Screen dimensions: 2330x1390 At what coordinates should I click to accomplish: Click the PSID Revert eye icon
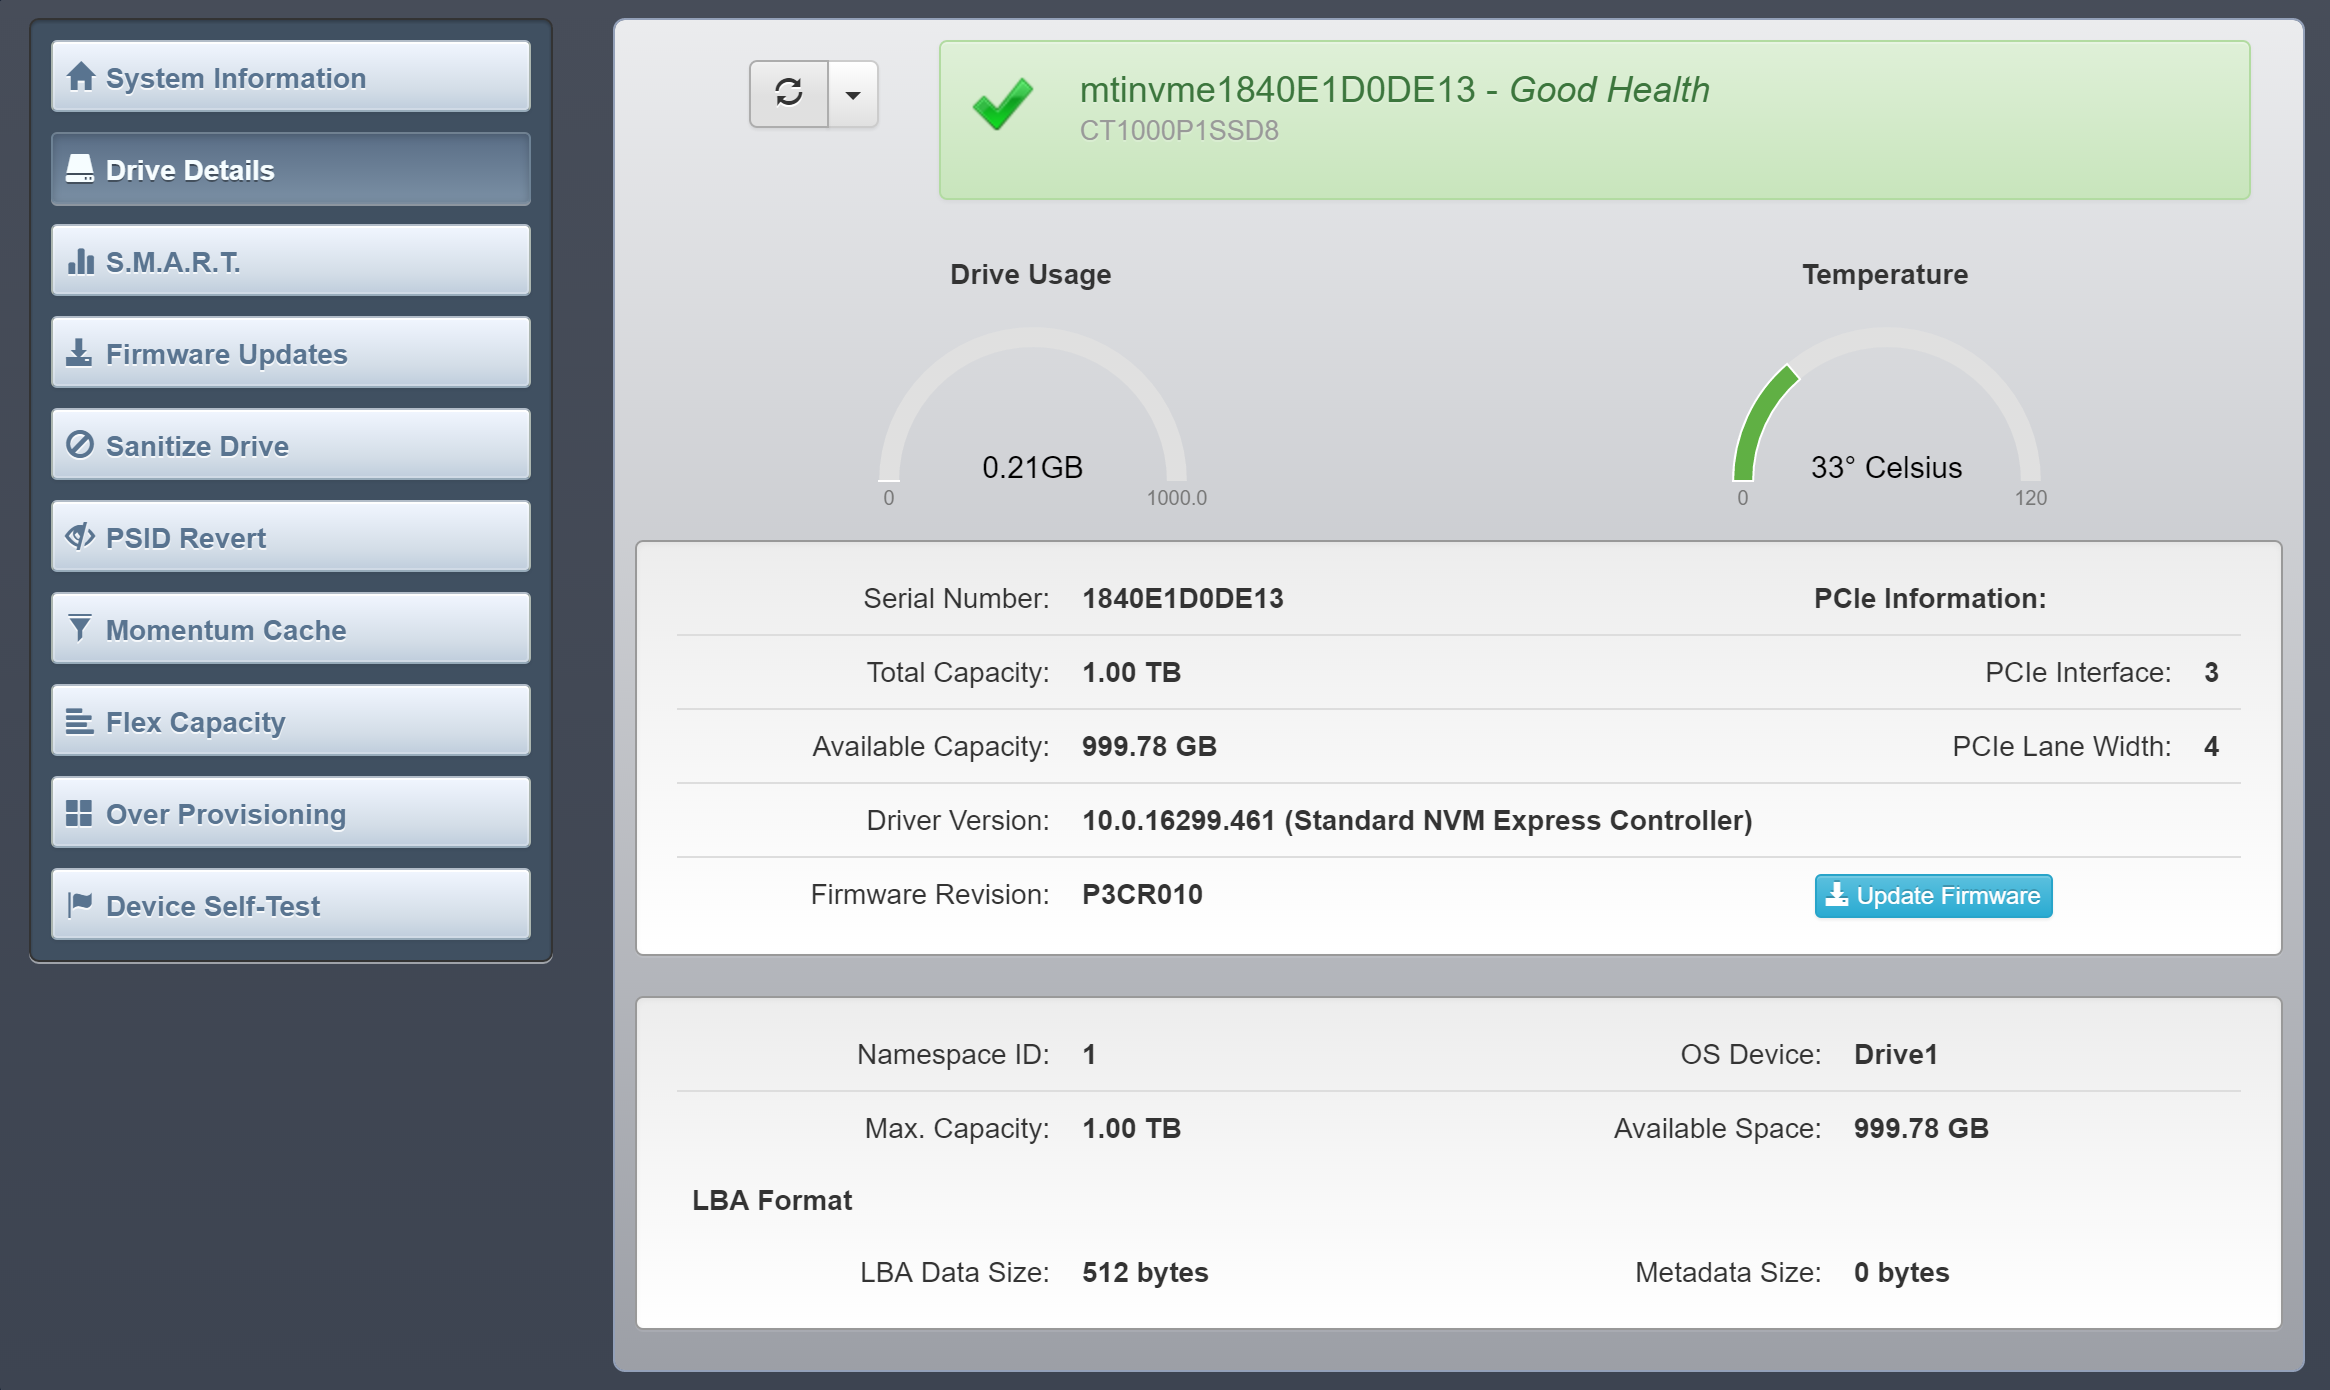[x=80, y=537]
